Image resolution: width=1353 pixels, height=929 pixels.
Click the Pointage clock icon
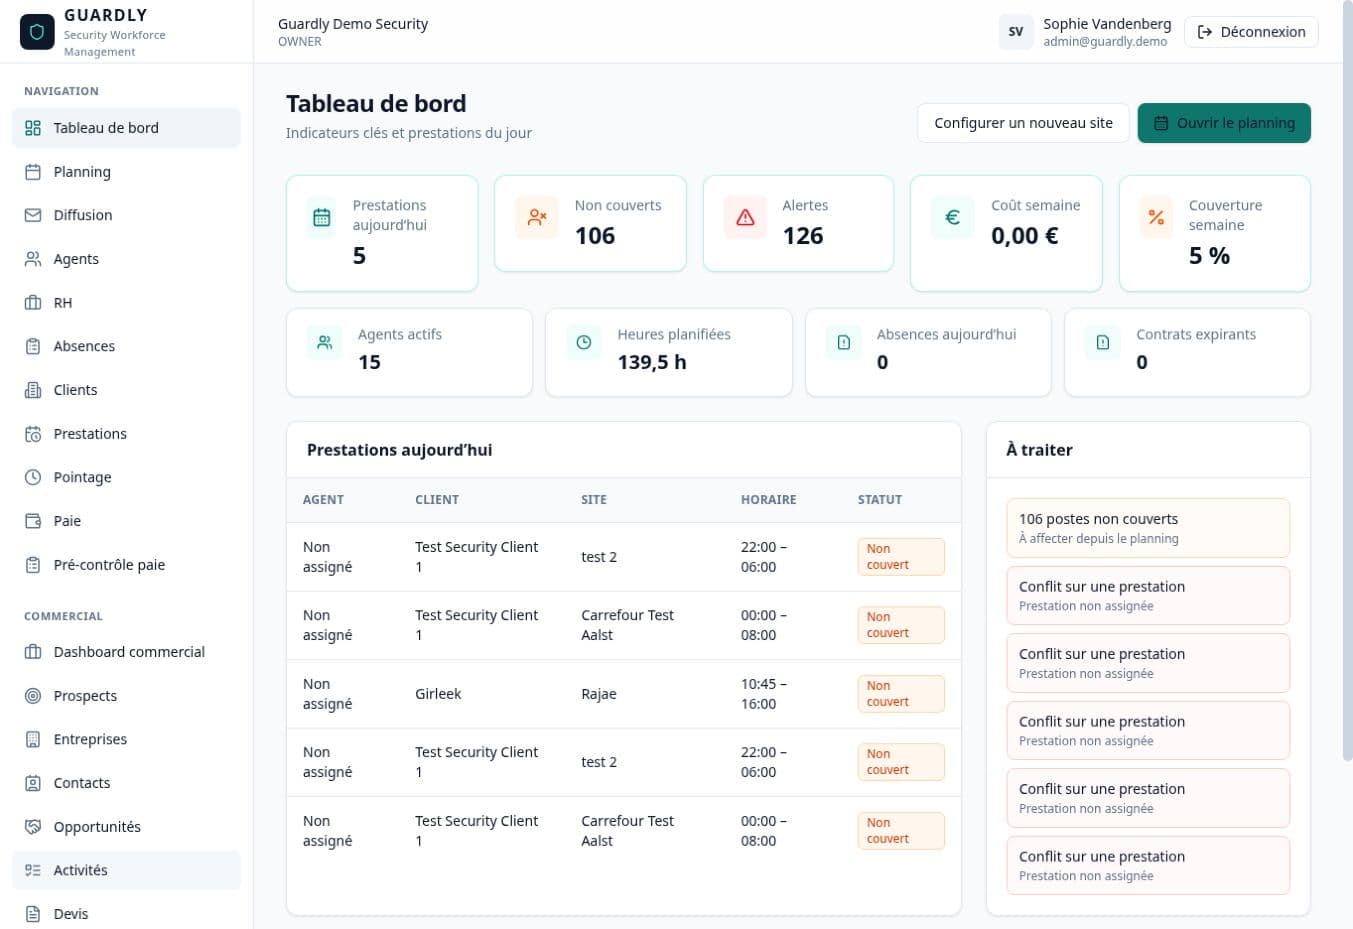[x=33, y=477]
